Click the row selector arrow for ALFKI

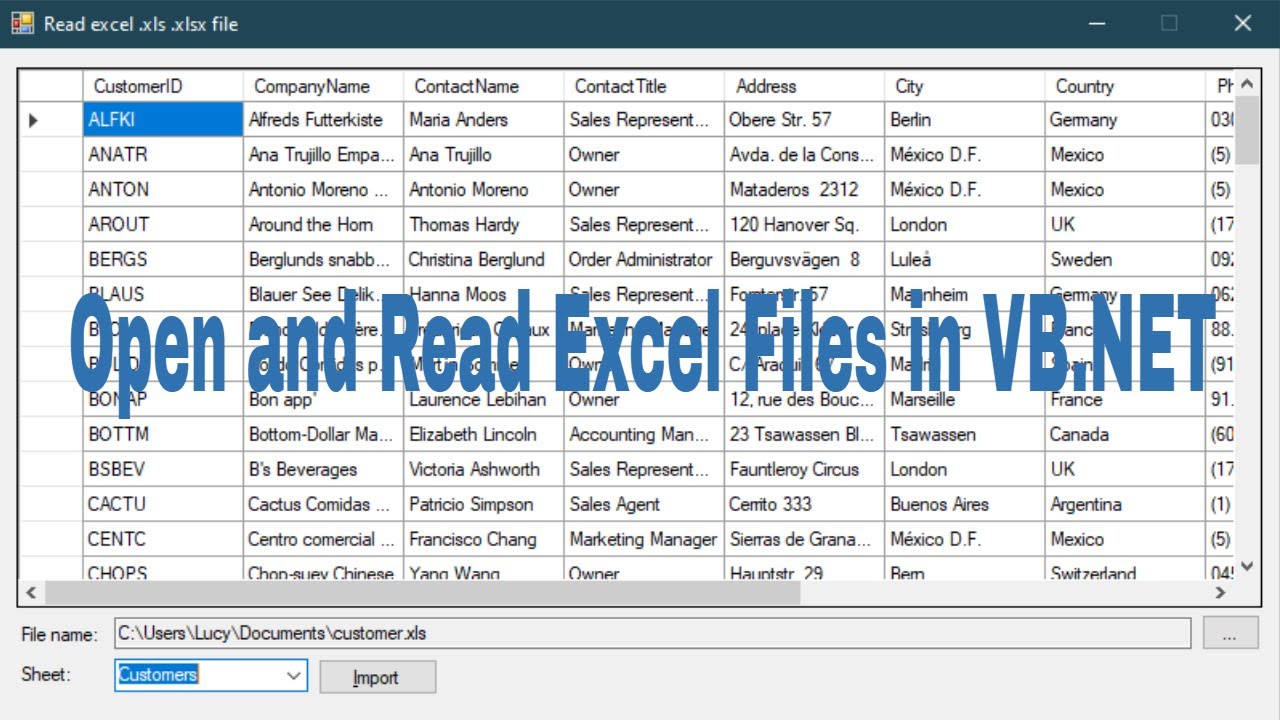click(x=33, y=120)
